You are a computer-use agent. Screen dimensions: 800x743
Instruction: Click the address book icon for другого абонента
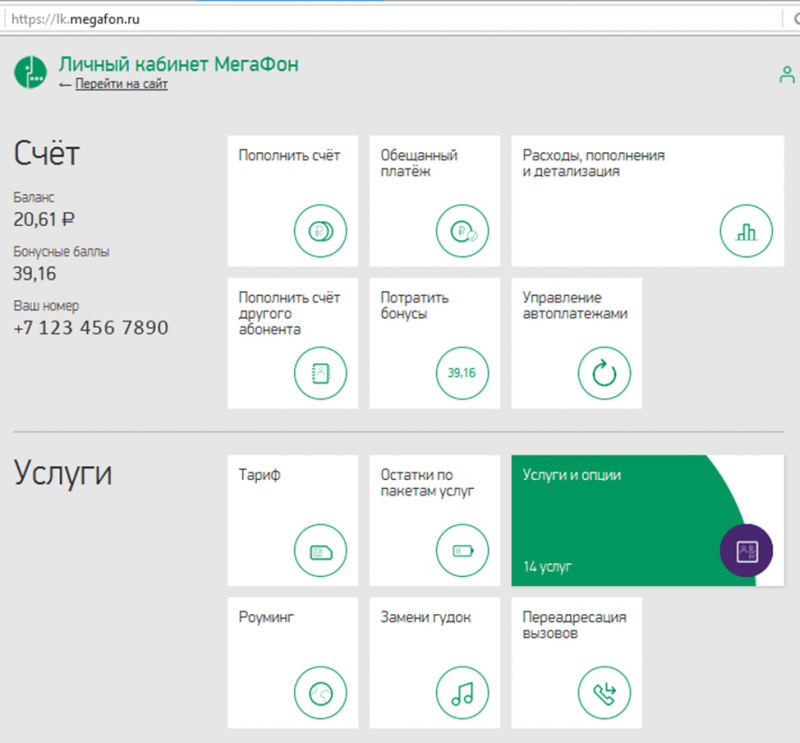point(320,373)
